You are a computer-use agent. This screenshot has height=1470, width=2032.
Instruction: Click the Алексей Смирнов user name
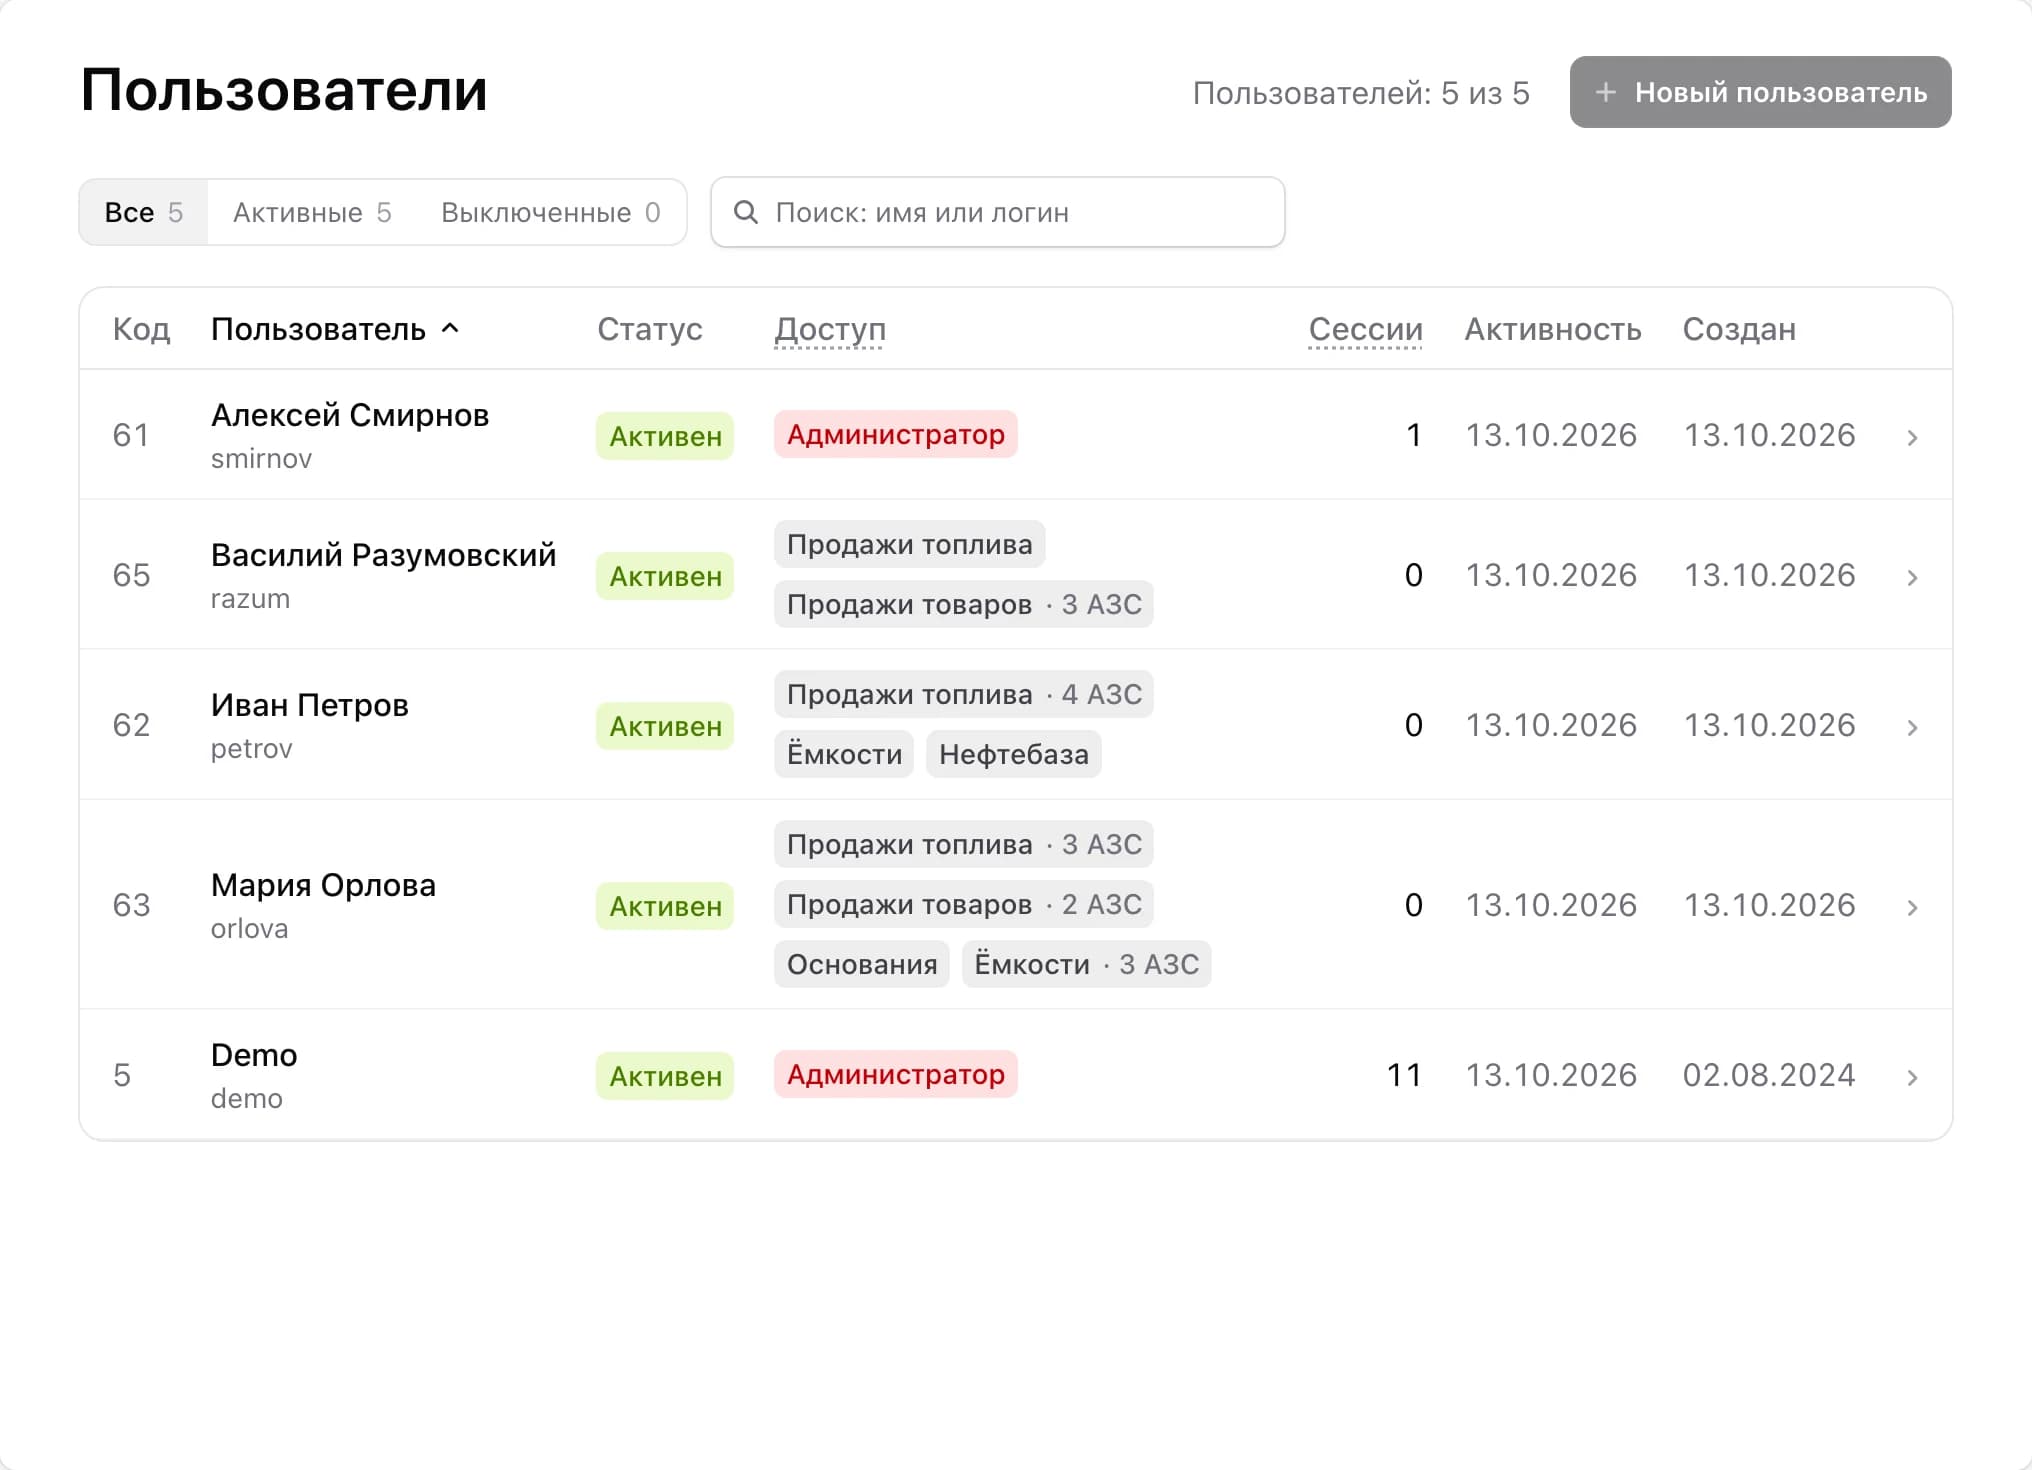coord(350,415)
